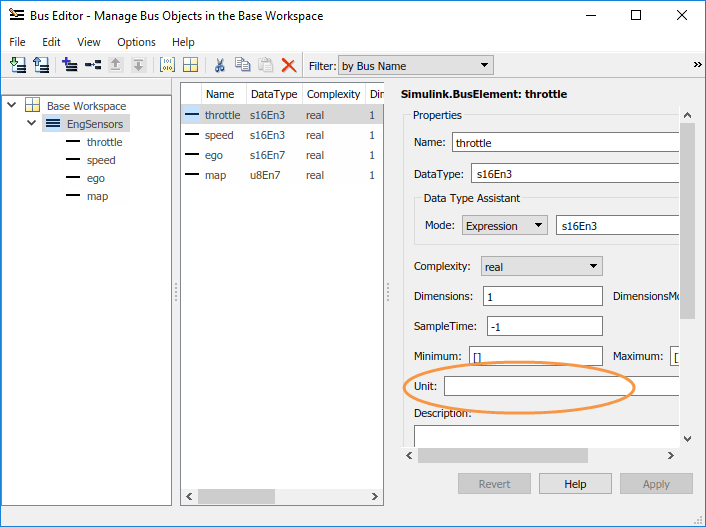This screenshot has height=527, width=706.
Task: Click the Apply button
Action: tap(656, 484)
